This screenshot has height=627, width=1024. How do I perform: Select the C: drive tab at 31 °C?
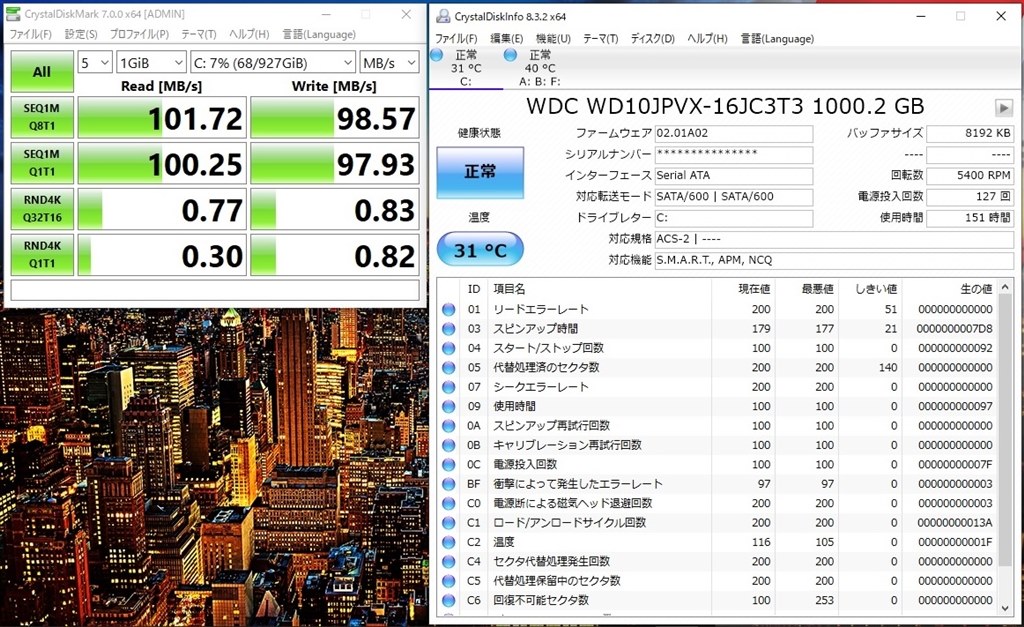[x=466, y=68]
